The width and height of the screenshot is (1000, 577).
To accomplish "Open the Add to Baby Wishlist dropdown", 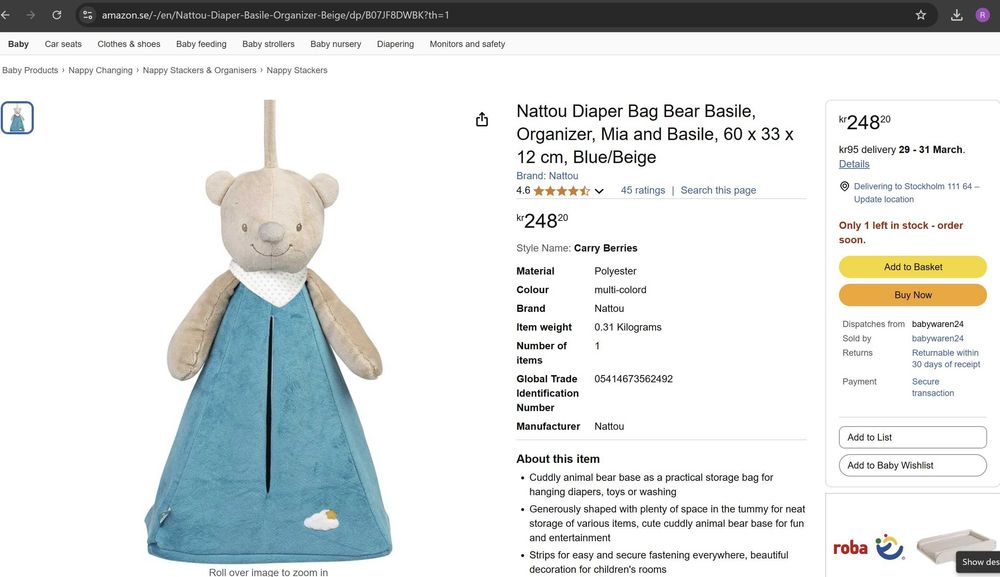I will click(x=912, y=465).
